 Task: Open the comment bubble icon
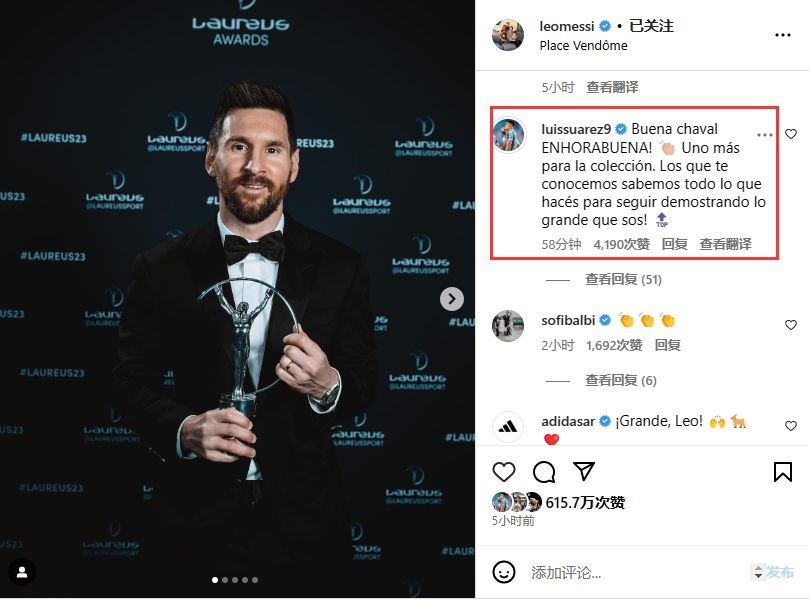pos(544,472)
